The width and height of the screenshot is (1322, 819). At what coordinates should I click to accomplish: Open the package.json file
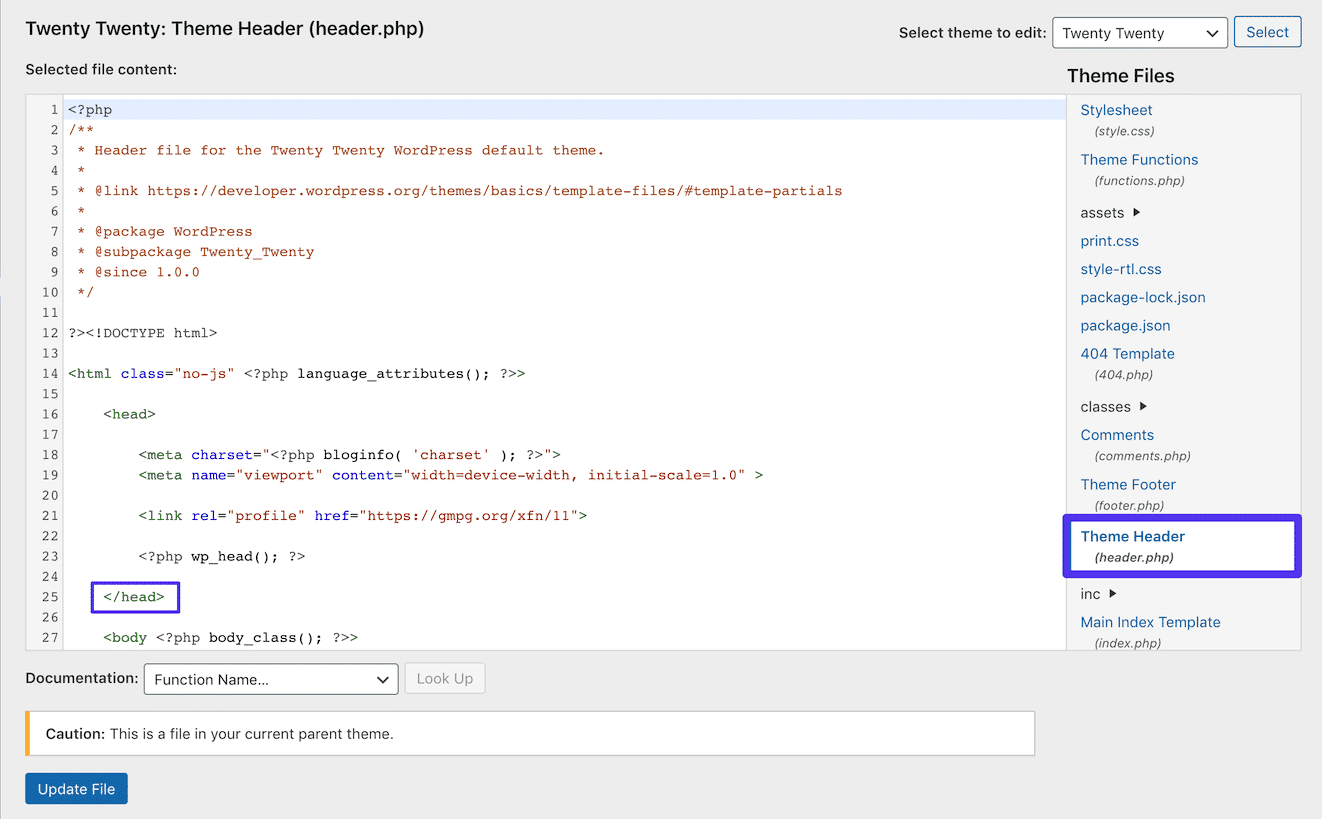click(x=1125, y=325)
